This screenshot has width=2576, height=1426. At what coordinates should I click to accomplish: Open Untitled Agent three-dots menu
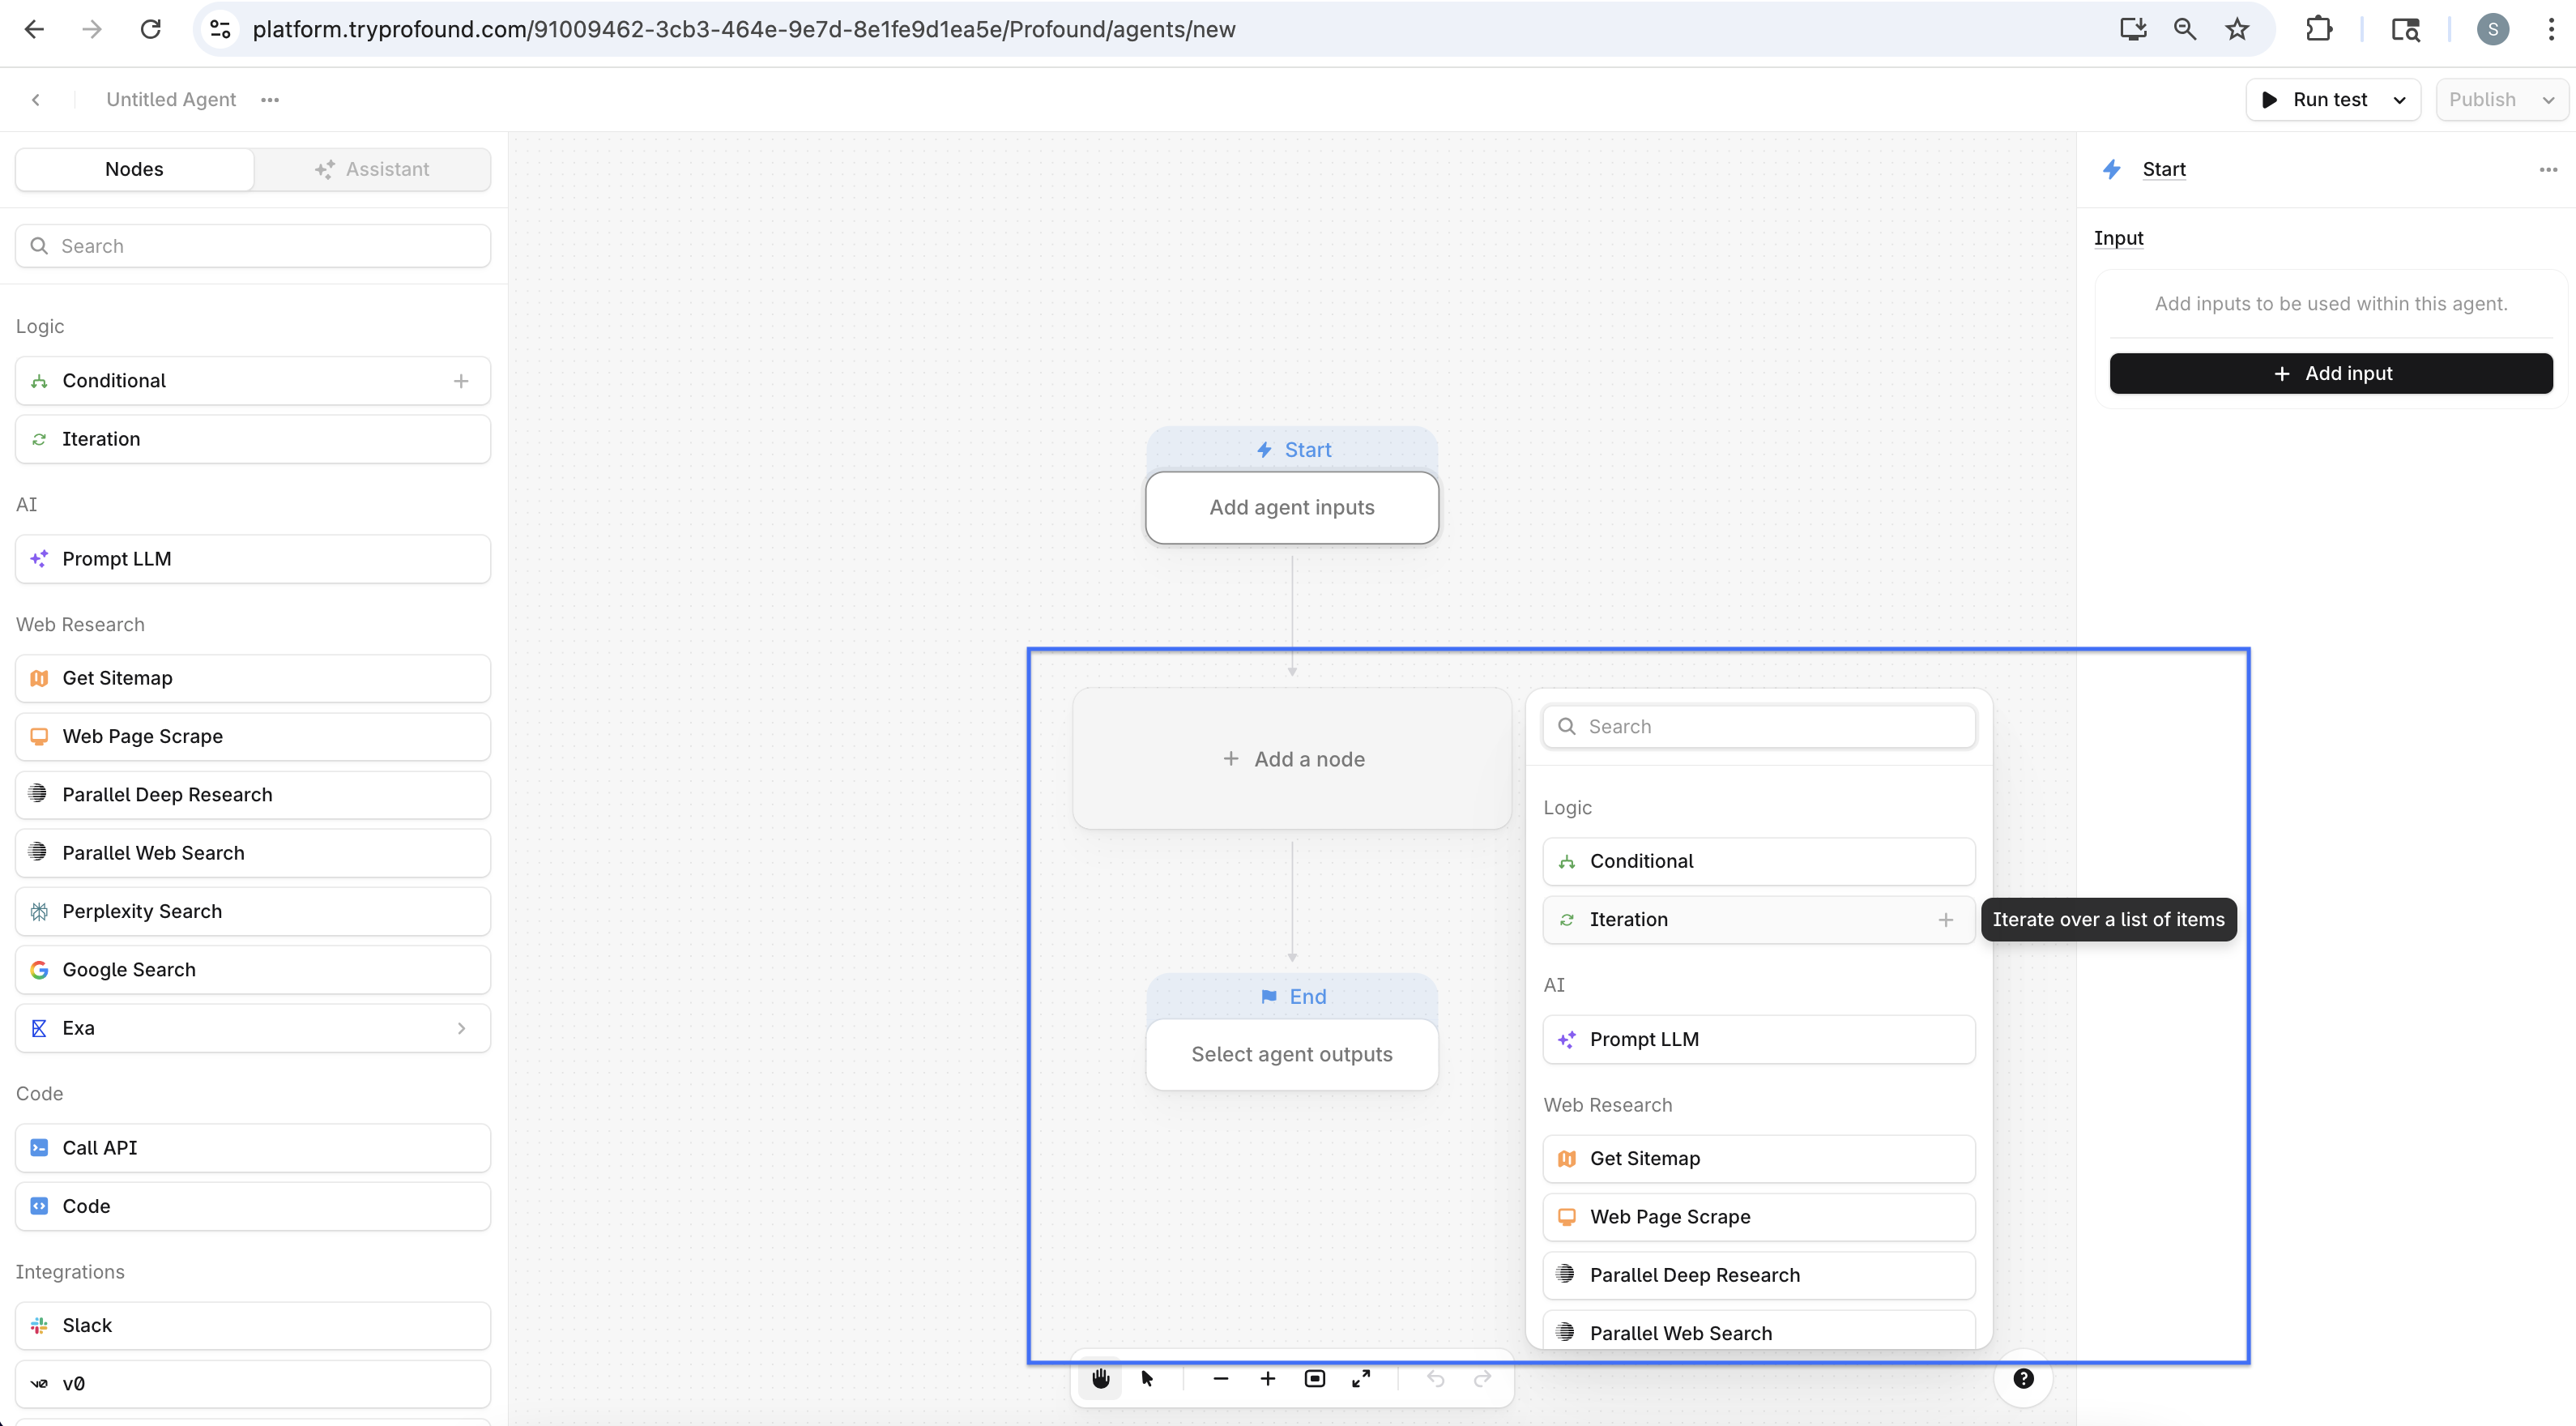coord(270,100)
